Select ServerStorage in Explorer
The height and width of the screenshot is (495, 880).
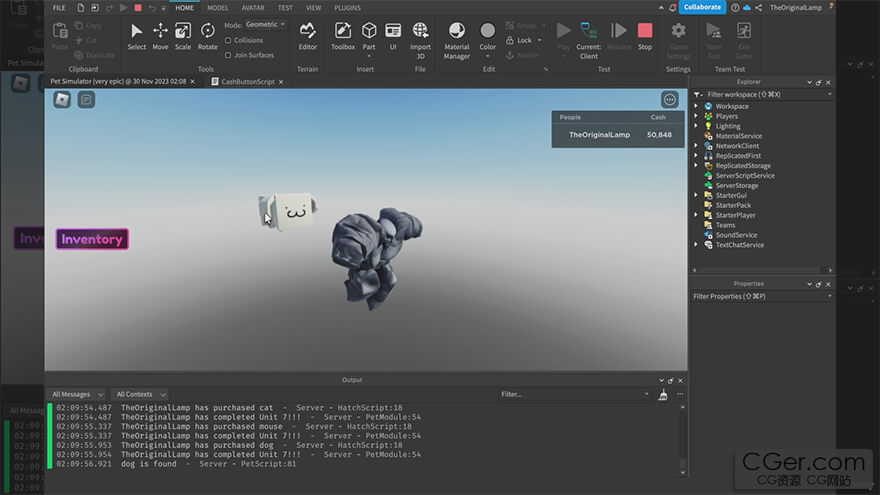[x=736, y=186]
